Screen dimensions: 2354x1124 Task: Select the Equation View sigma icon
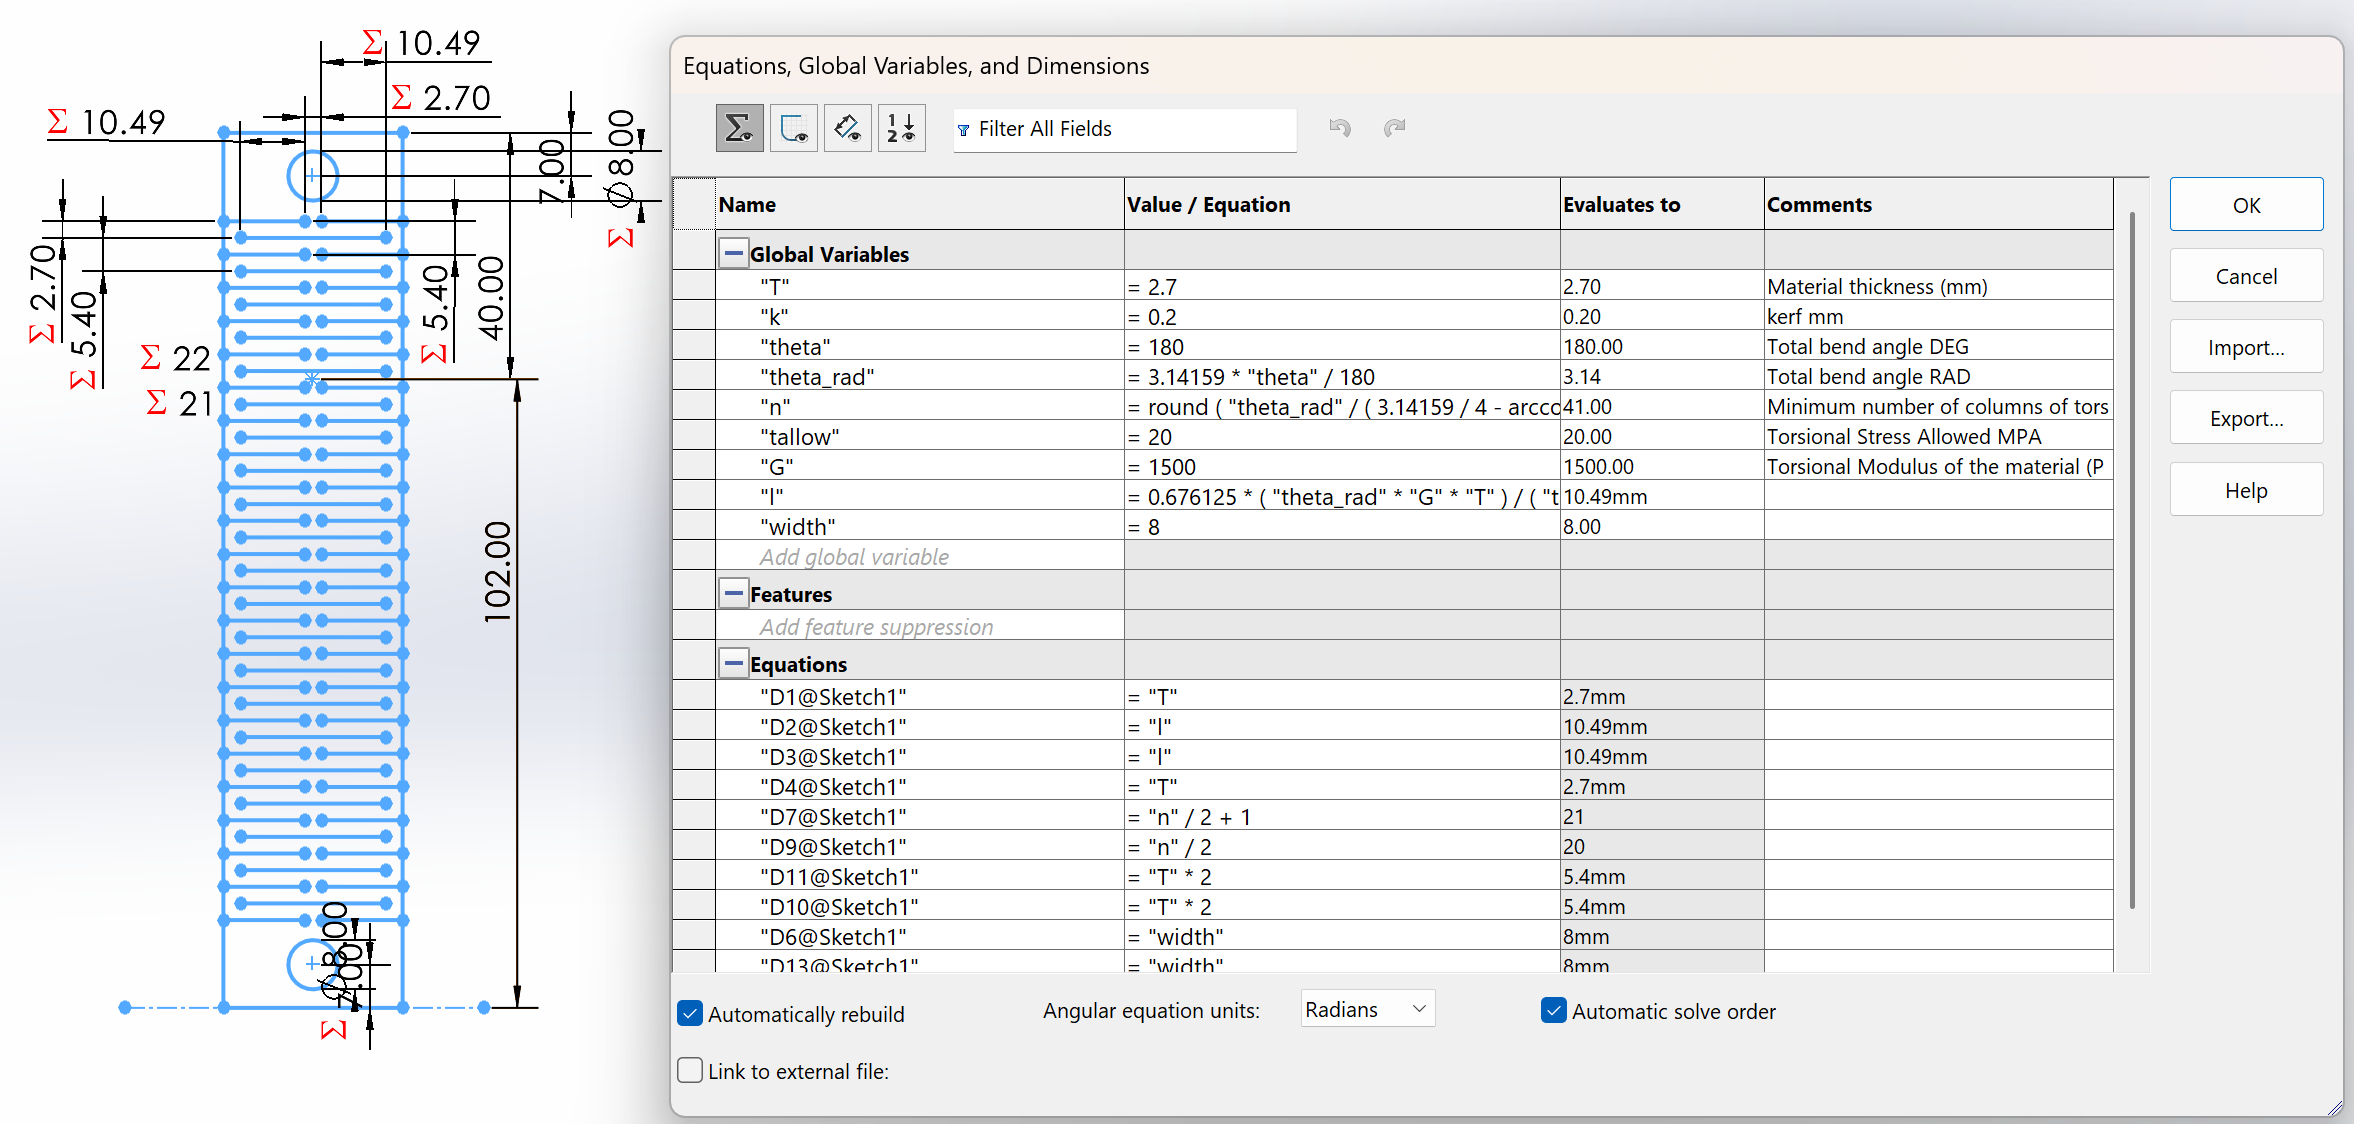pos(739,128)
